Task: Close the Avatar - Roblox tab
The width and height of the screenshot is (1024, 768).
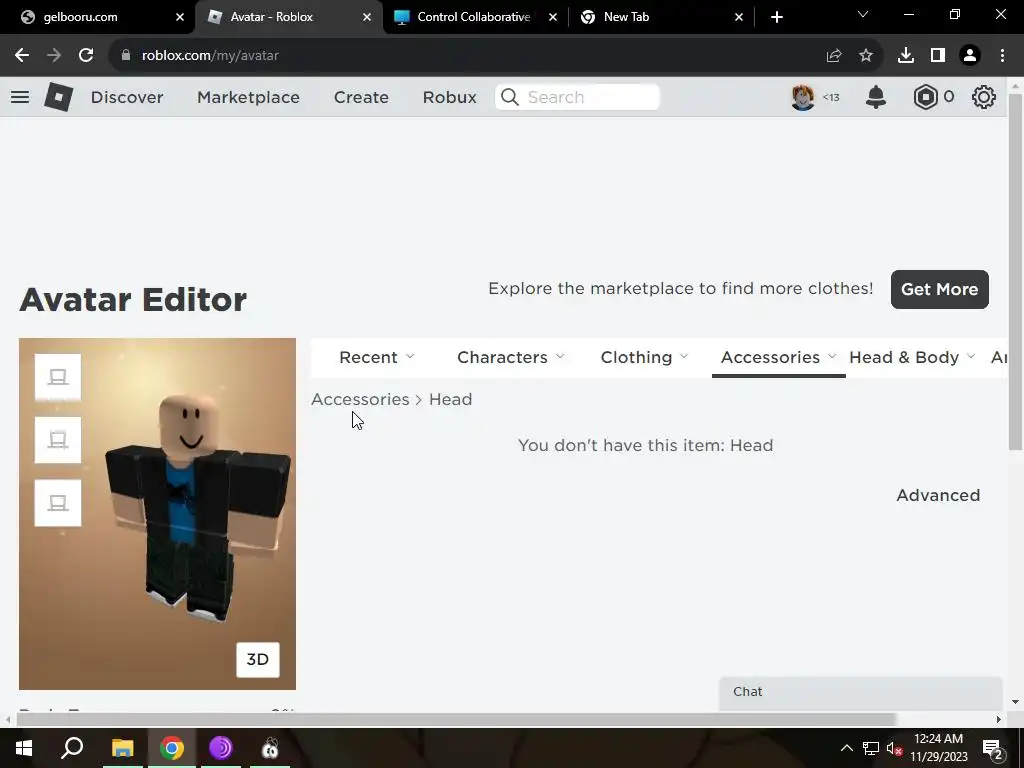Action: coord(367,17)
